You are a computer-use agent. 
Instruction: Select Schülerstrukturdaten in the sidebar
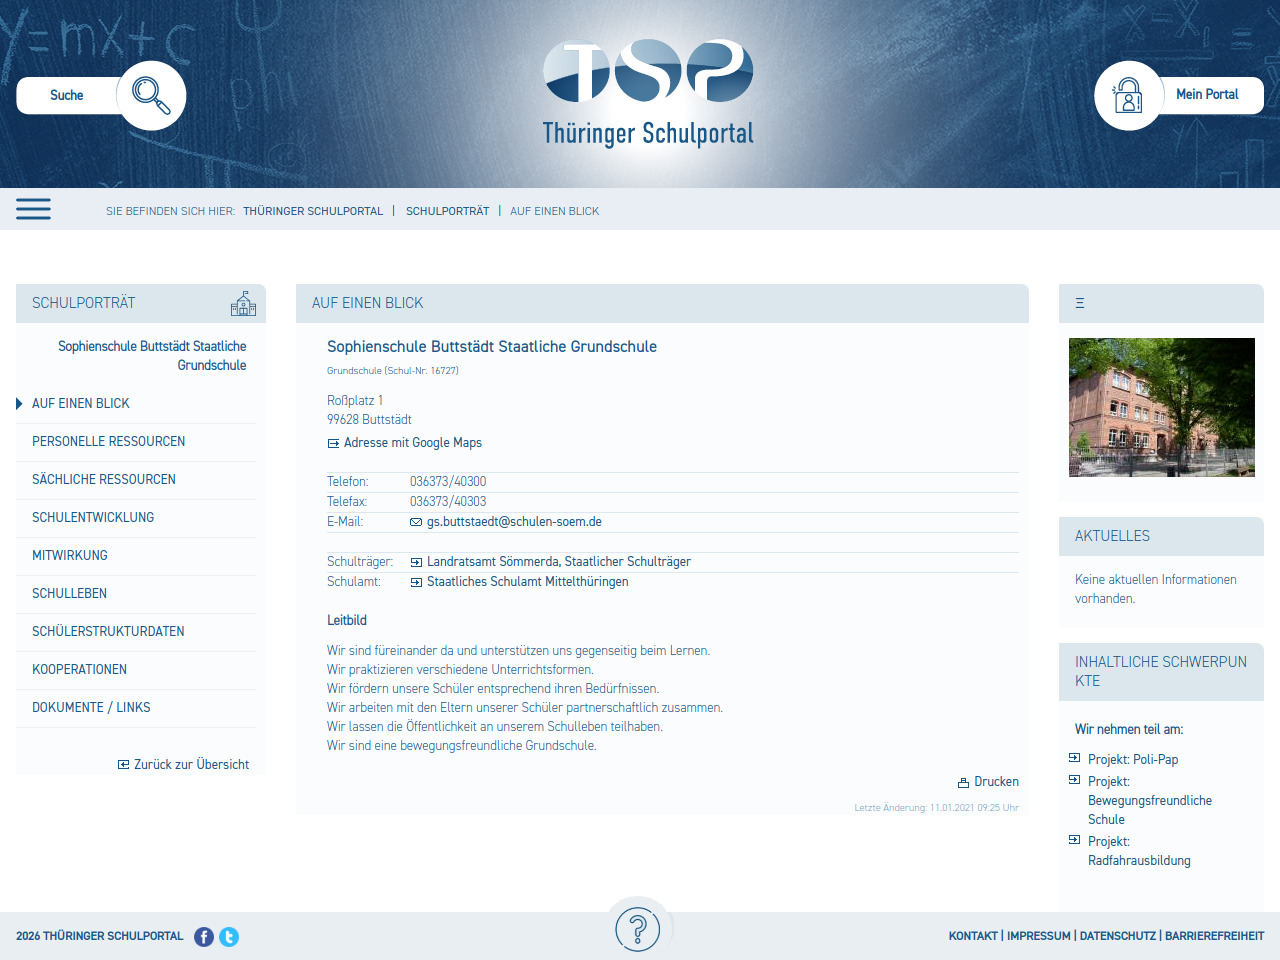tap(108, 631)
